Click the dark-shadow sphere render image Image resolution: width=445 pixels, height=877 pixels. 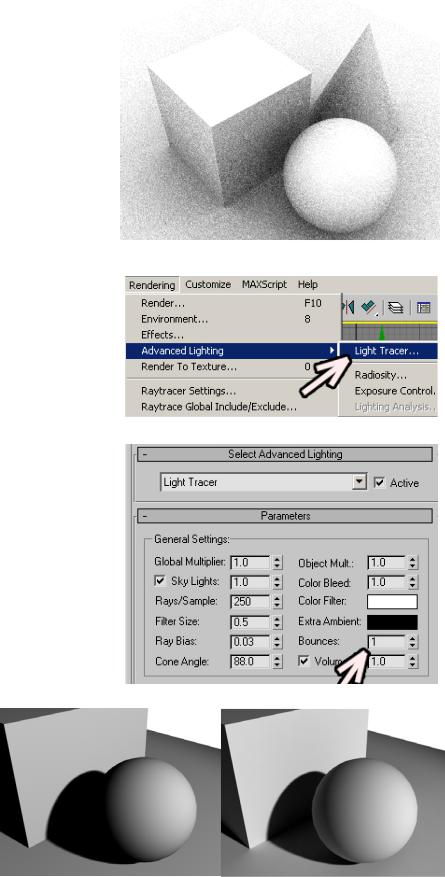coord(110,792)
